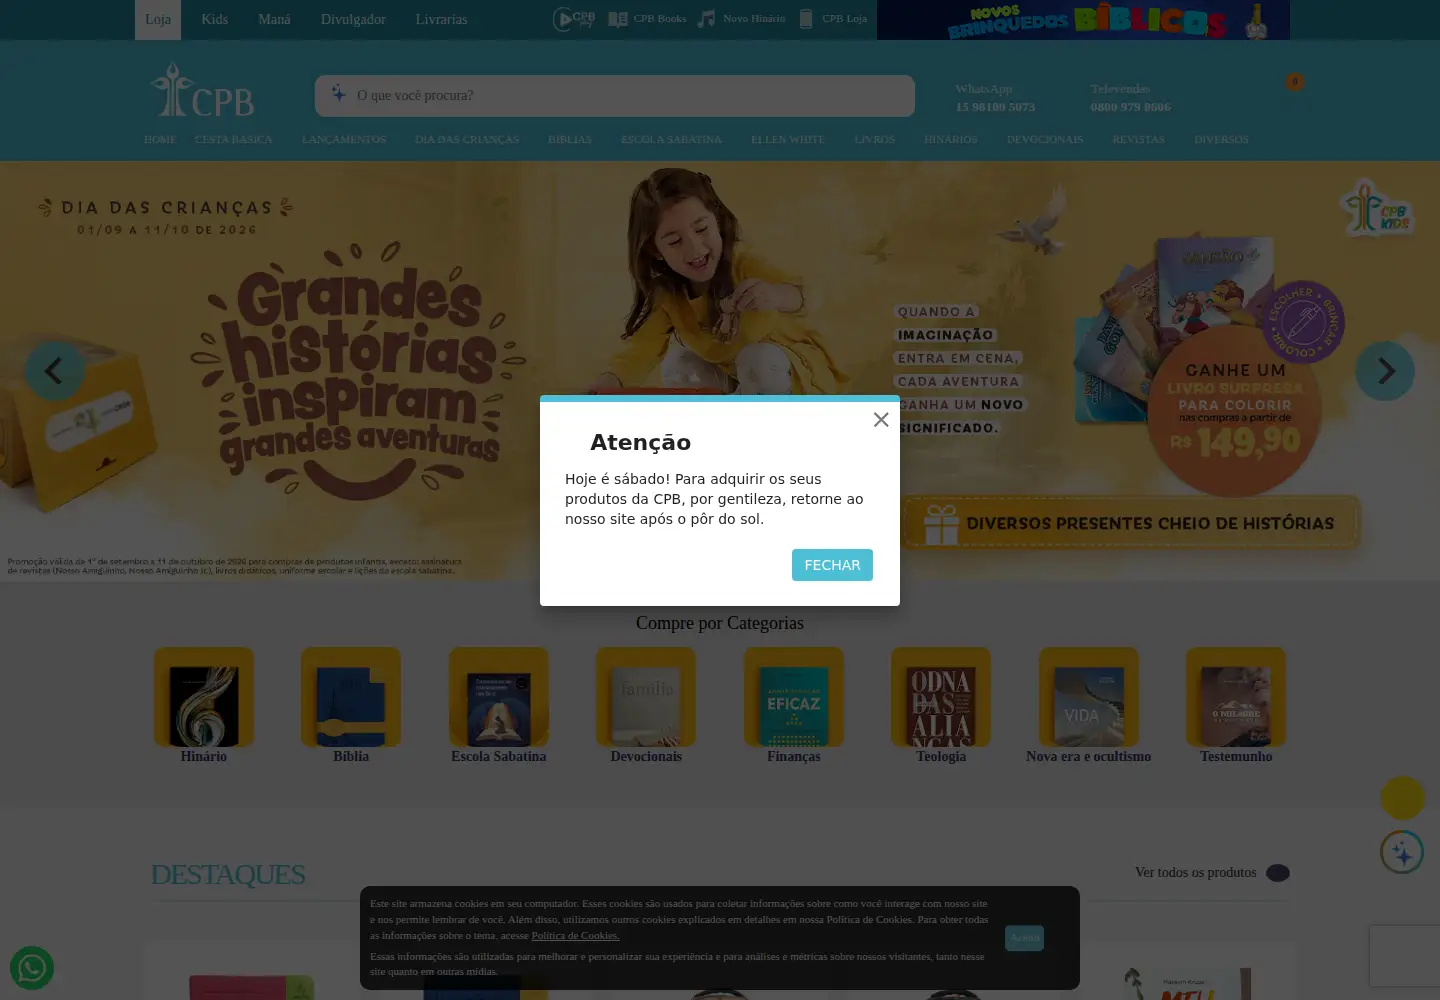Open the Política de Cookies link
Viewport: 1440px width, 1000px height.
[x=575, y=936]
